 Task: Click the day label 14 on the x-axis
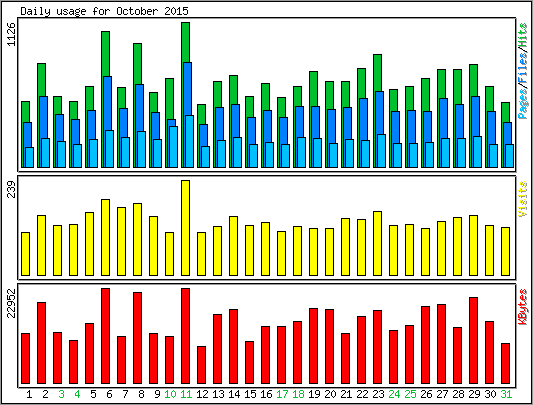click(x=234, y=394)
